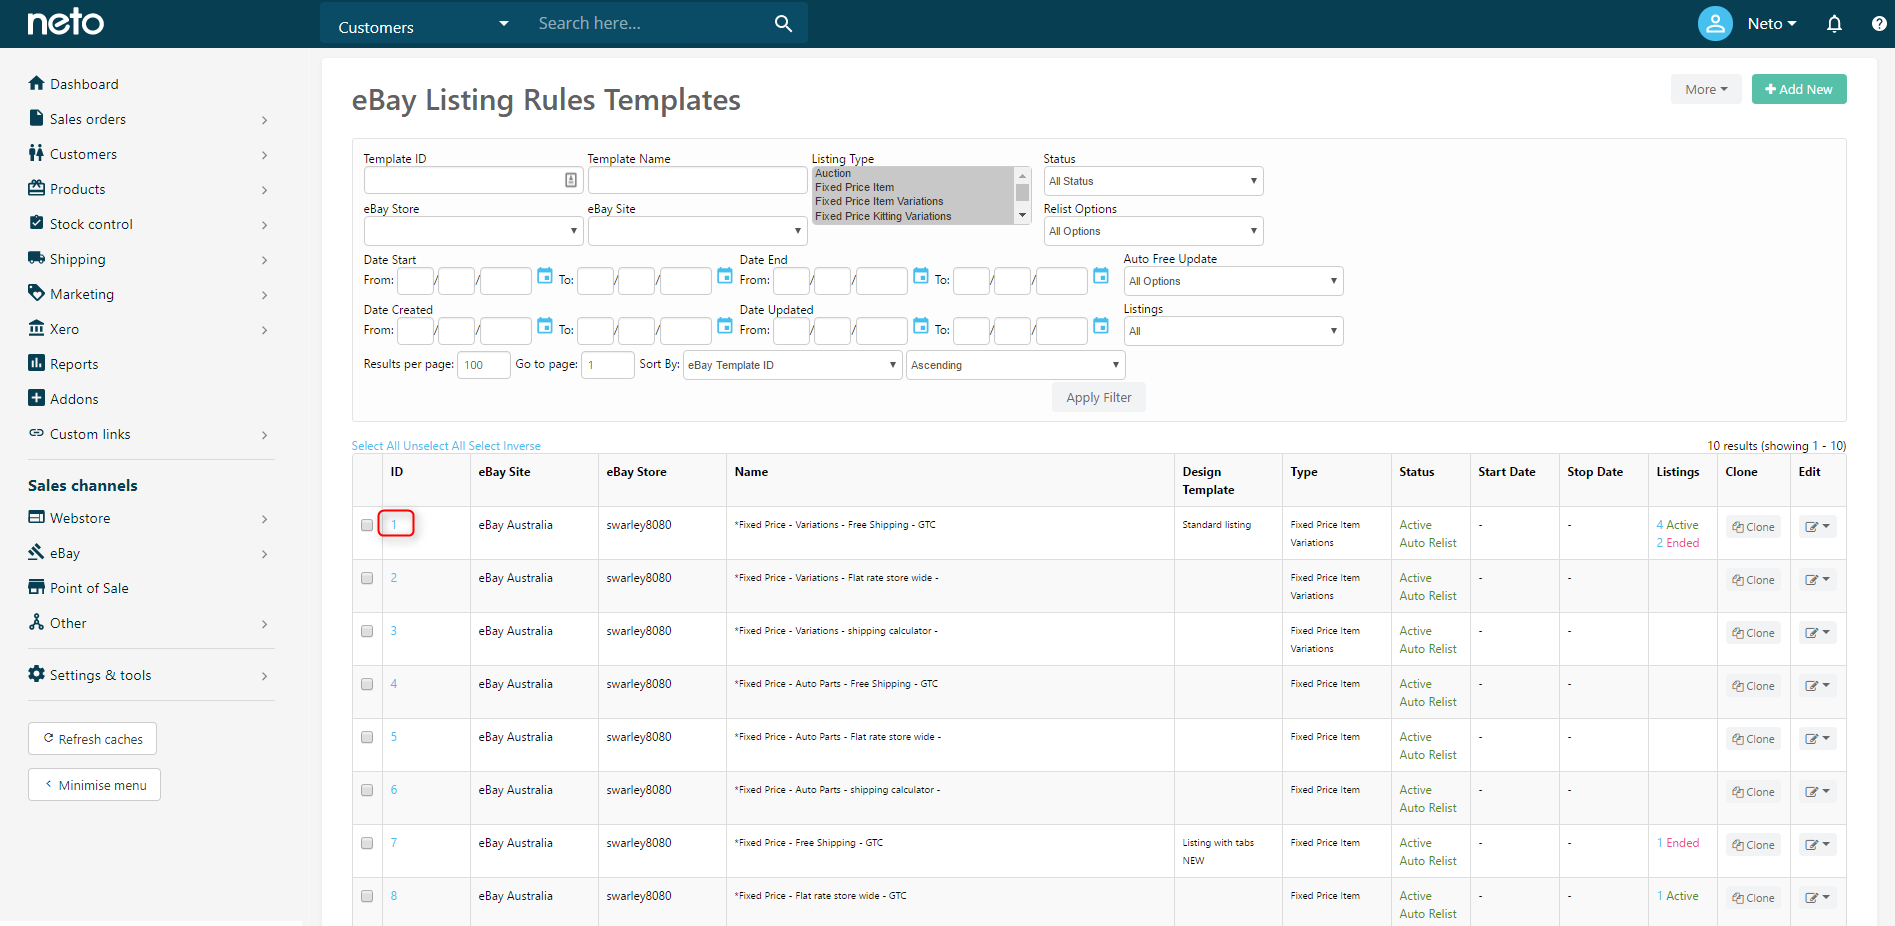This screenshot has height=926, width=1895.
Task: Click the Products briefcase icon
Action: point(37,188)
